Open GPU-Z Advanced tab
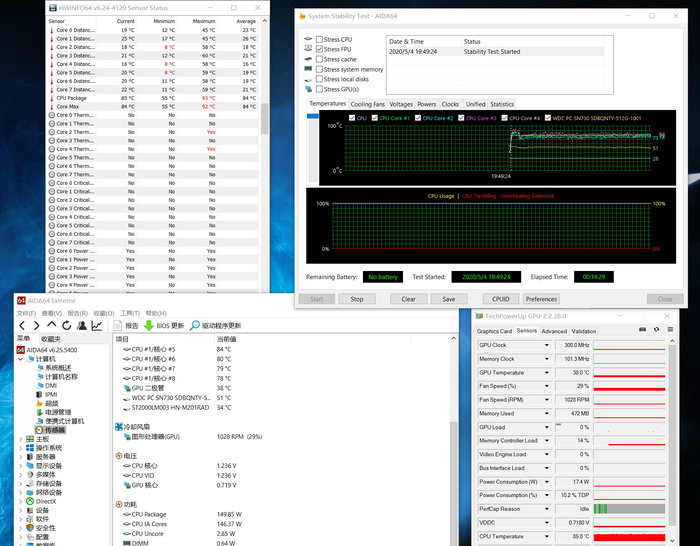The height and width of the screenshot is (546, 700). coord(554,331)
